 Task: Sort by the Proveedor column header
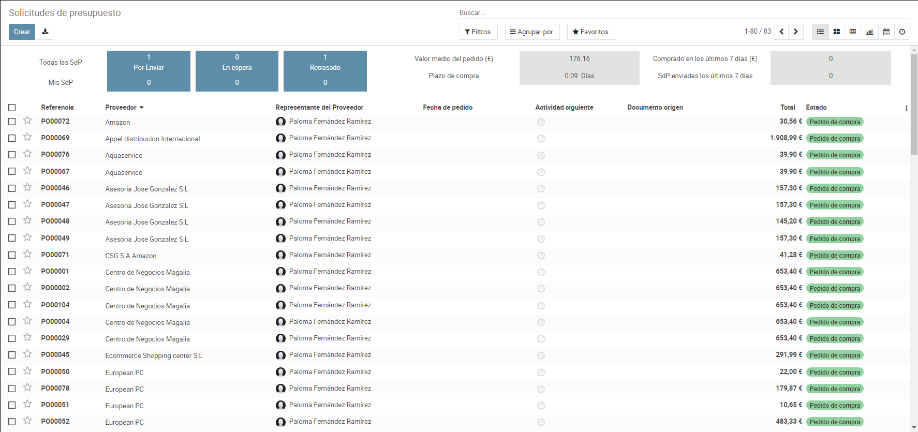click(124, 107)
